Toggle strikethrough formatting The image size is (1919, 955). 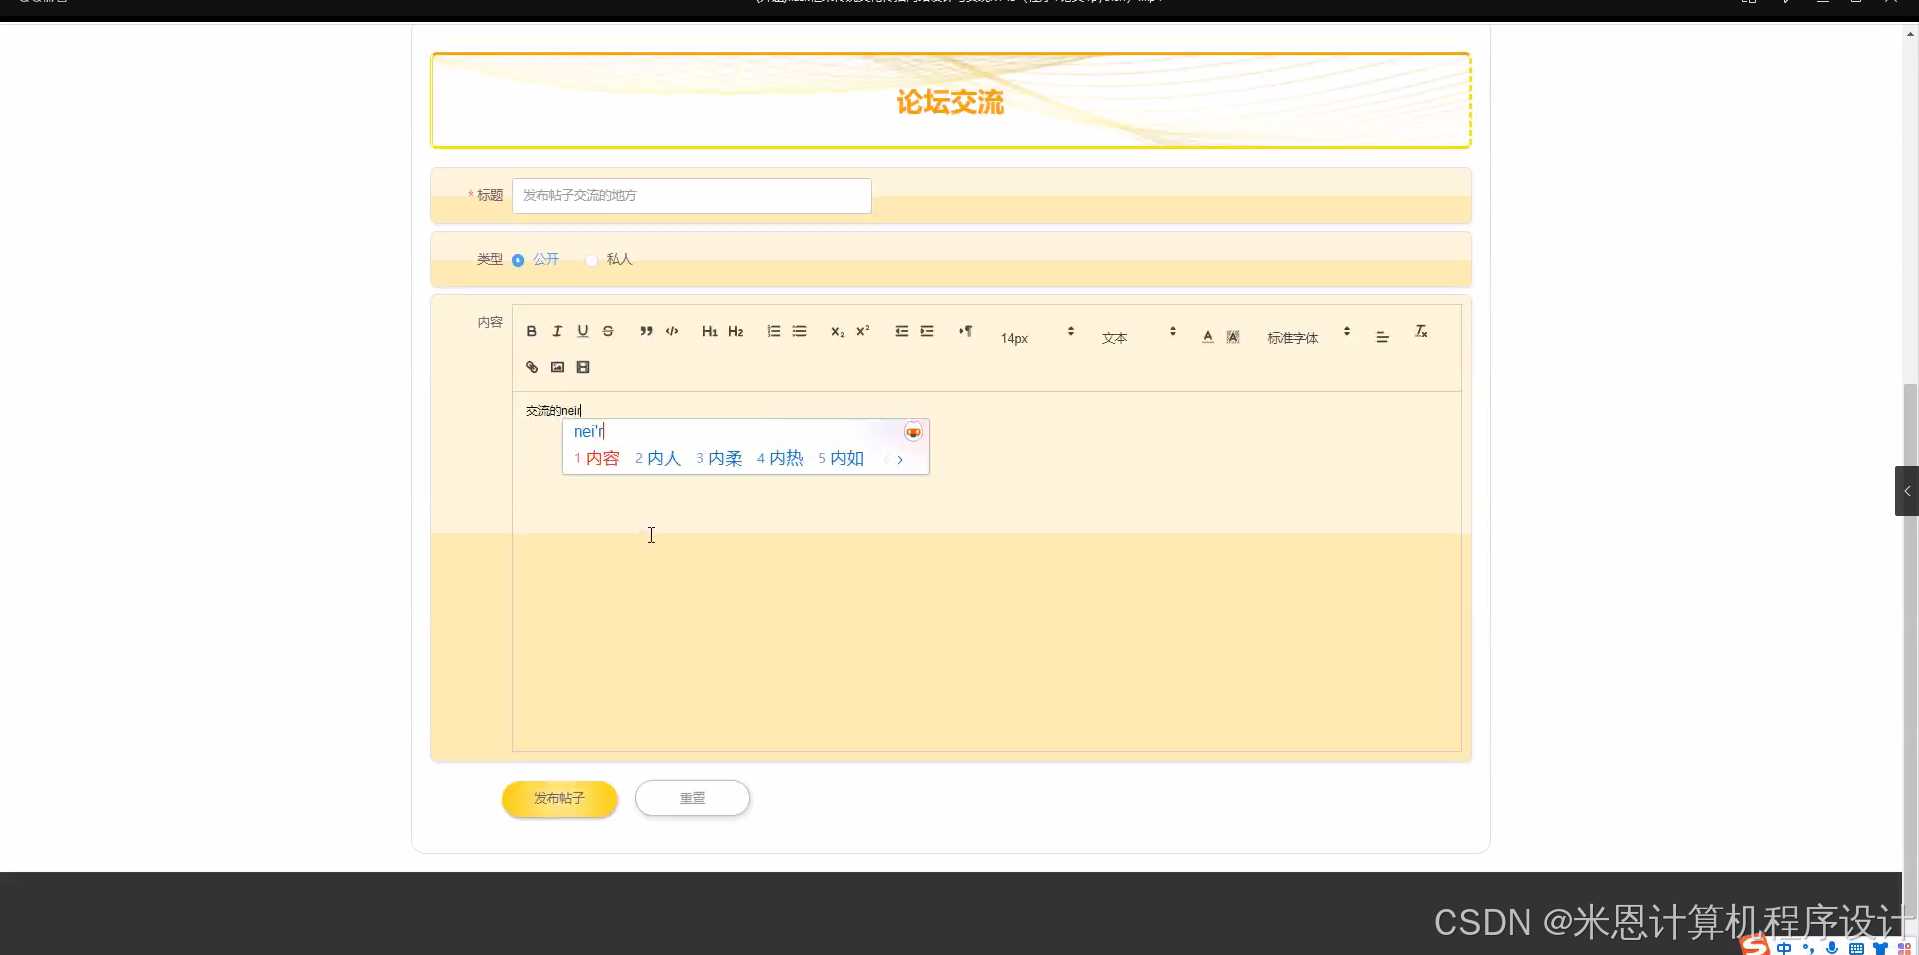tap(607, 331)
